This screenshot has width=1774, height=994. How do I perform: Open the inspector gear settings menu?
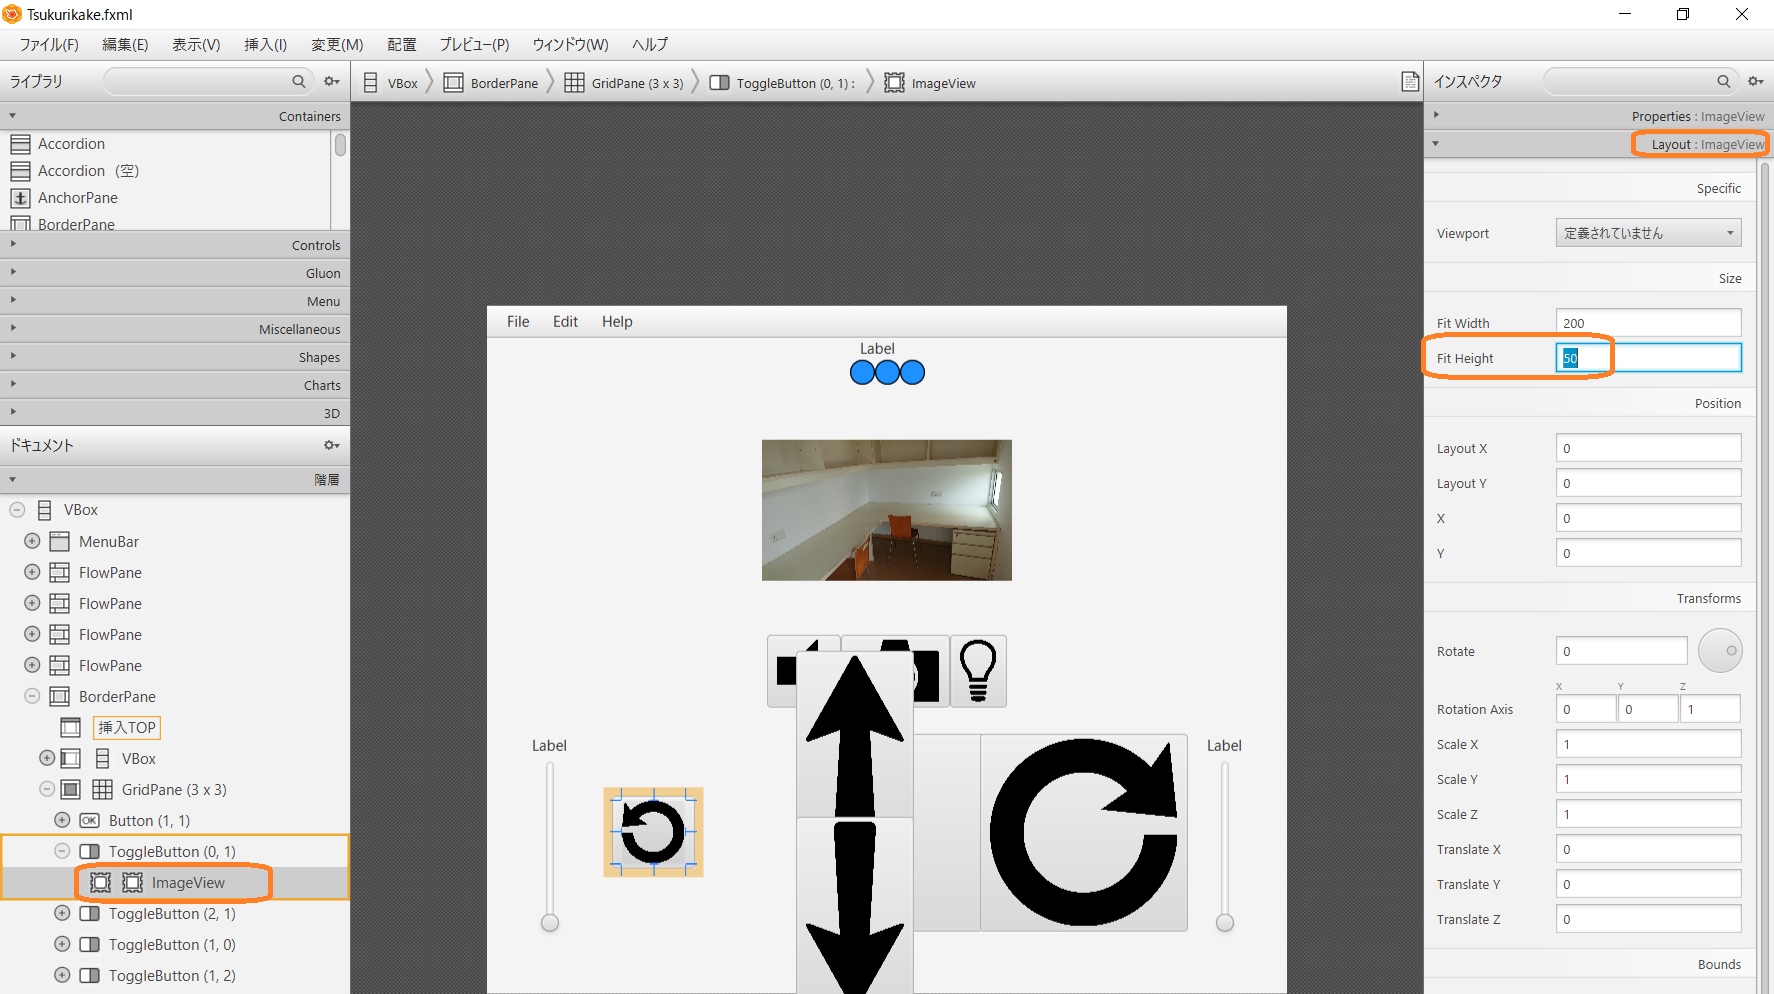1756,81
